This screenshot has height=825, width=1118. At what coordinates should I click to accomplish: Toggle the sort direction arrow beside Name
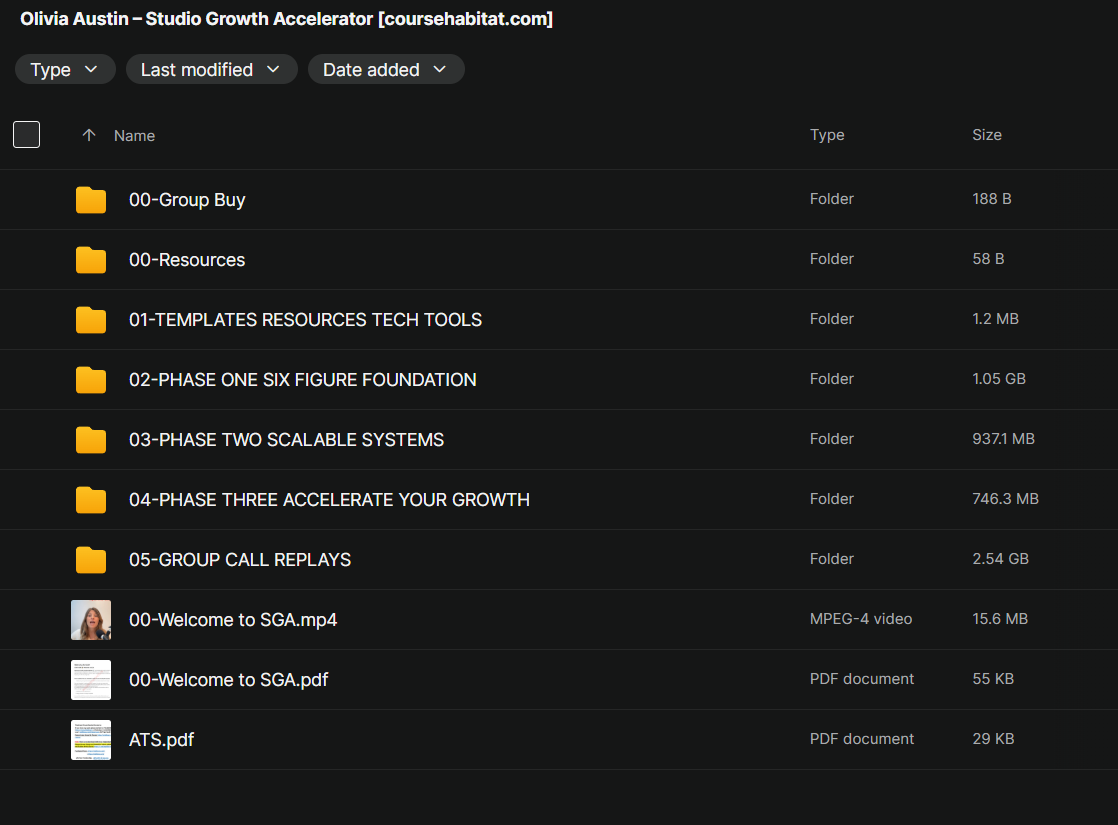click(x=89, y=135)
